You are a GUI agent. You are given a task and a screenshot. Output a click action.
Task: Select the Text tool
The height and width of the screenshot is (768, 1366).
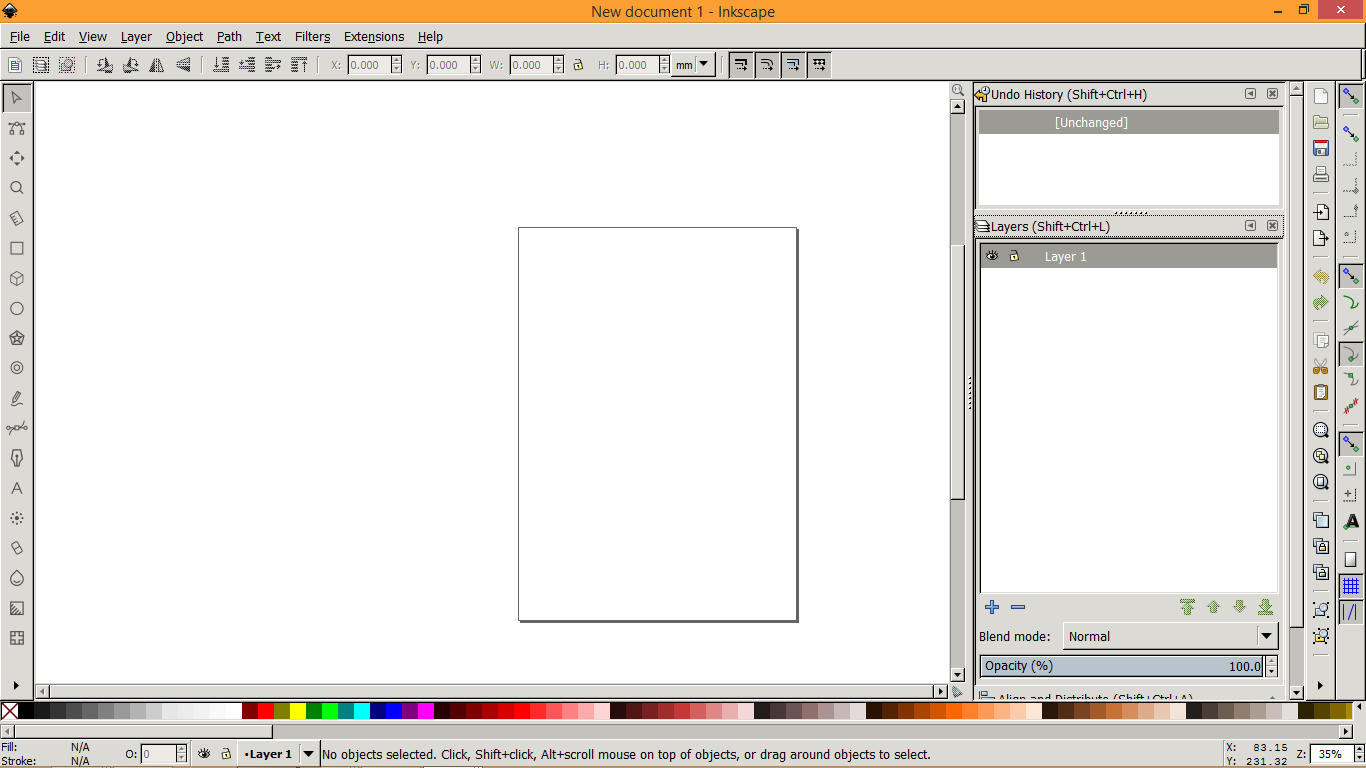tap(16, 488)
